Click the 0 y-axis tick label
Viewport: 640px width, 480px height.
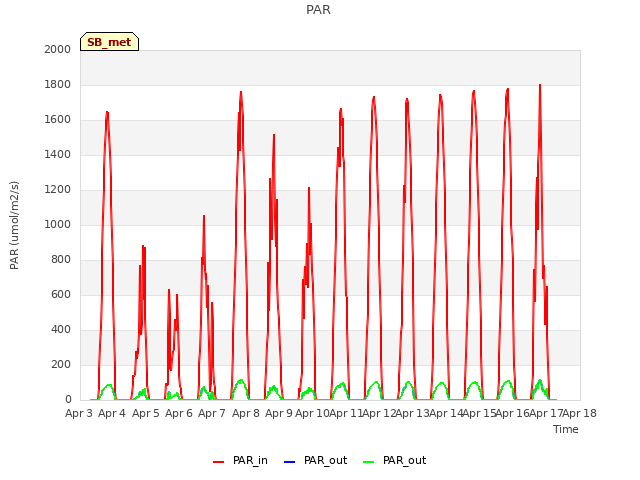pyautogui.click(x=68, y=400)
